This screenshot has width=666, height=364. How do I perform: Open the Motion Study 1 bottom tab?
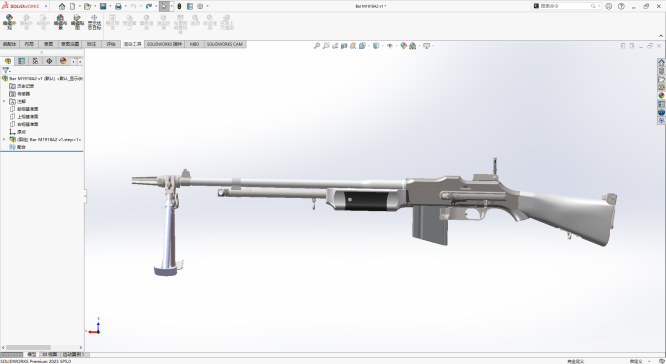coord(74,354)
